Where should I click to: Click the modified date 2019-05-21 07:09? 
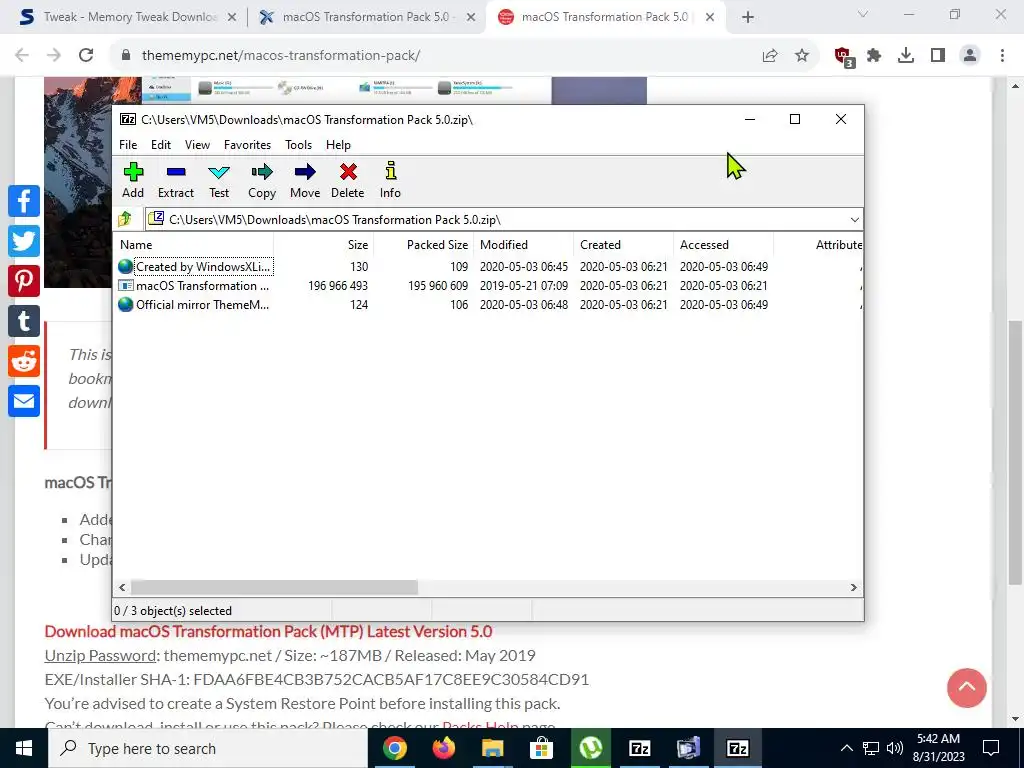point(524,285)
